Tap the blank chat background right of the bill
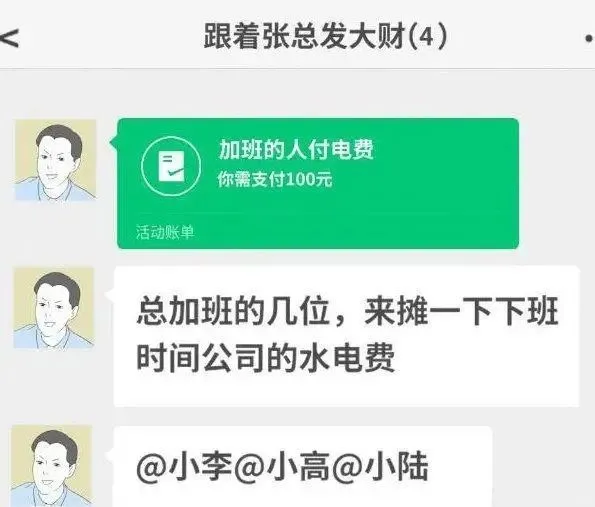This screenshot has height=507, width=595. click(556, 184)
